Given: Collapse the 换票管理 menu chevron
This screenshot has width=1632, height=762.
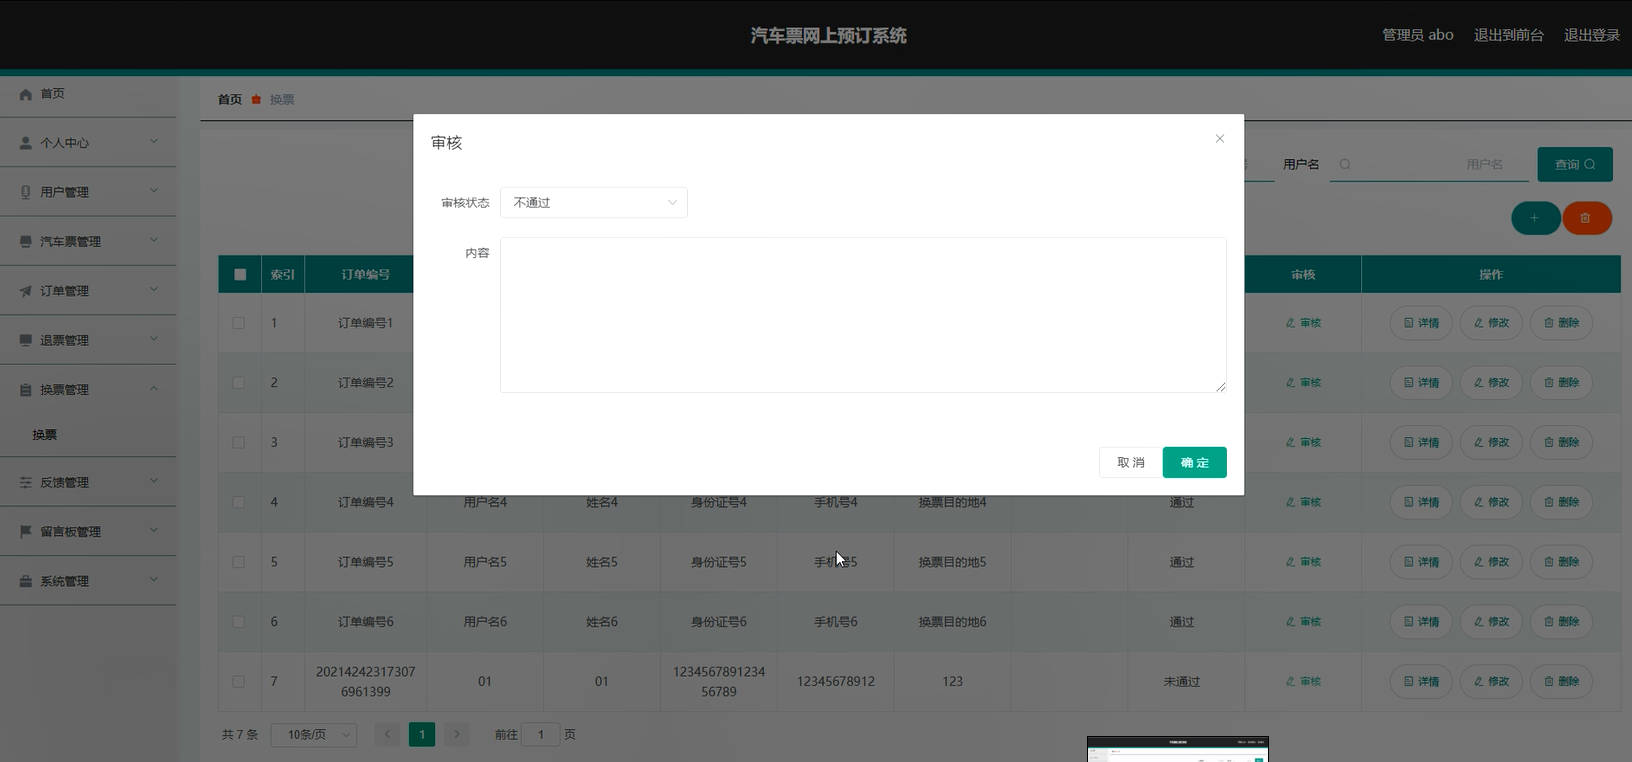Looking at the screenshot, I should (154, 388).
